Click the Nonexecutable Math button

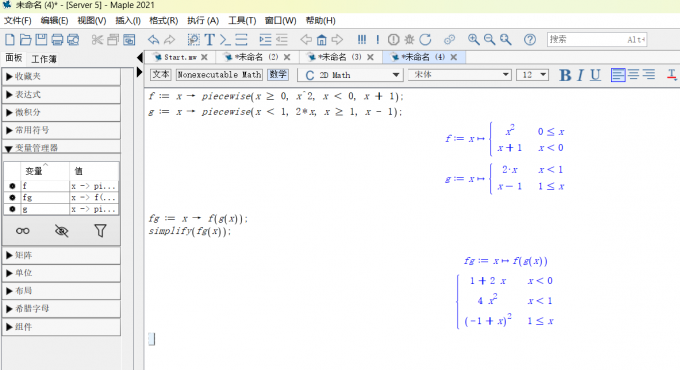click(x=219, y=75)
